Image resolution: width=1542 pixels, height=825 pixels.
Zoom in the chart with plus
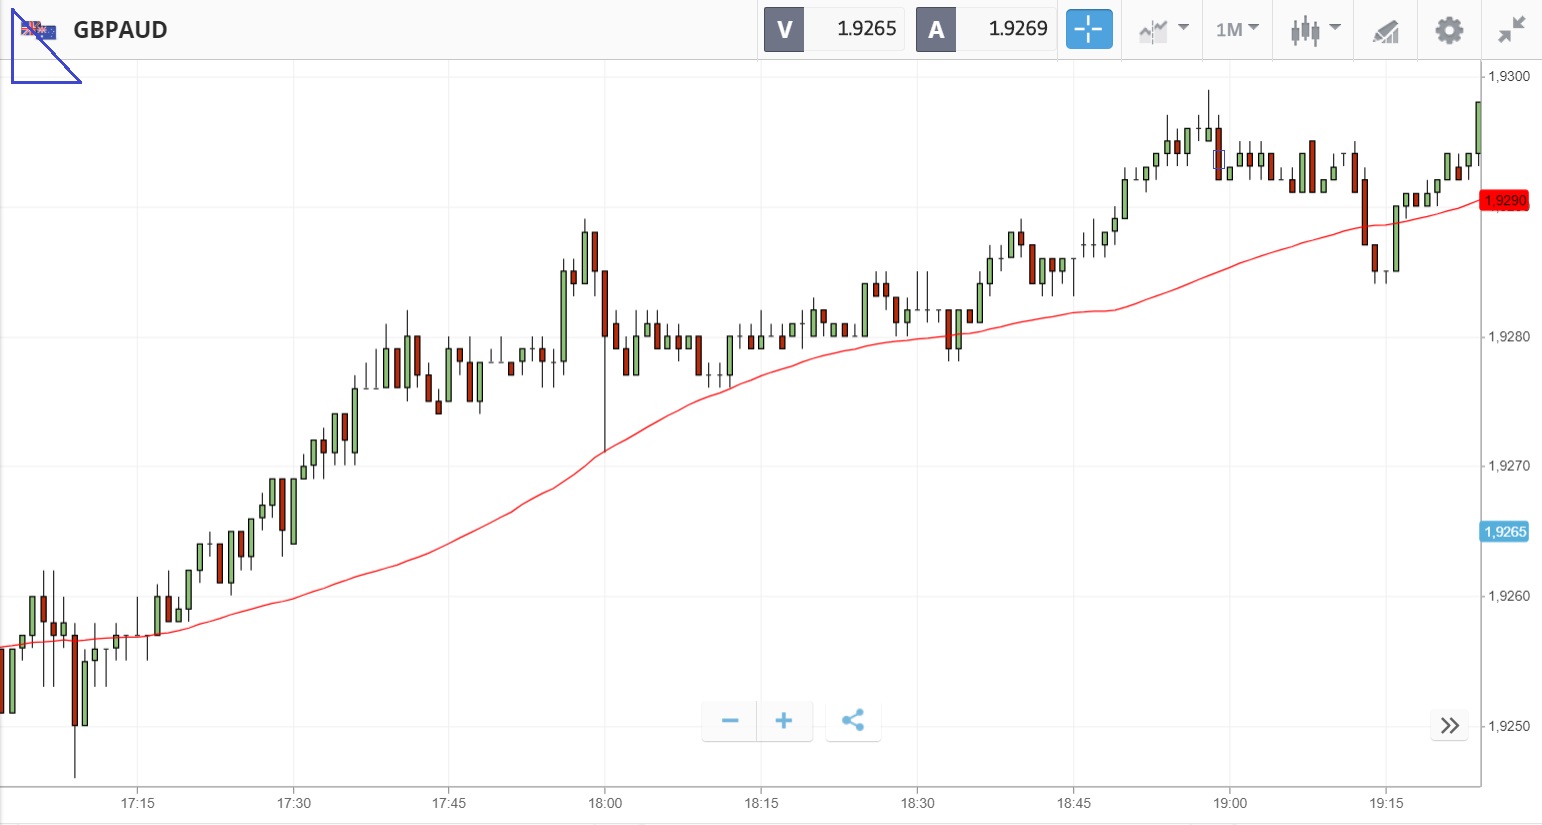(784, 721)
